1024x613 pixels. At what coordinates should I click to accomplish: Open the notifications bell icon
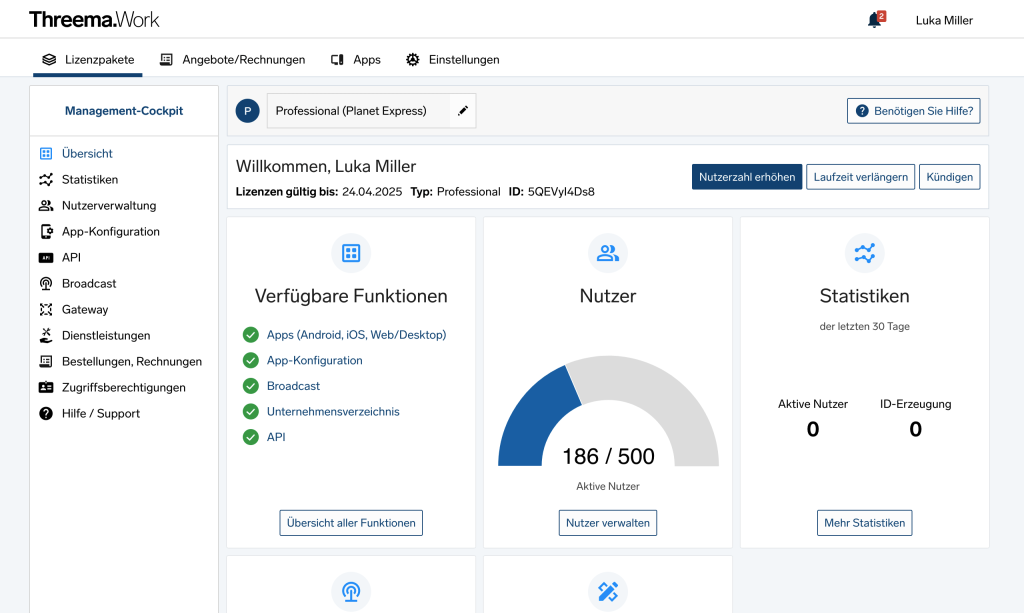click(x=874, y=20)
